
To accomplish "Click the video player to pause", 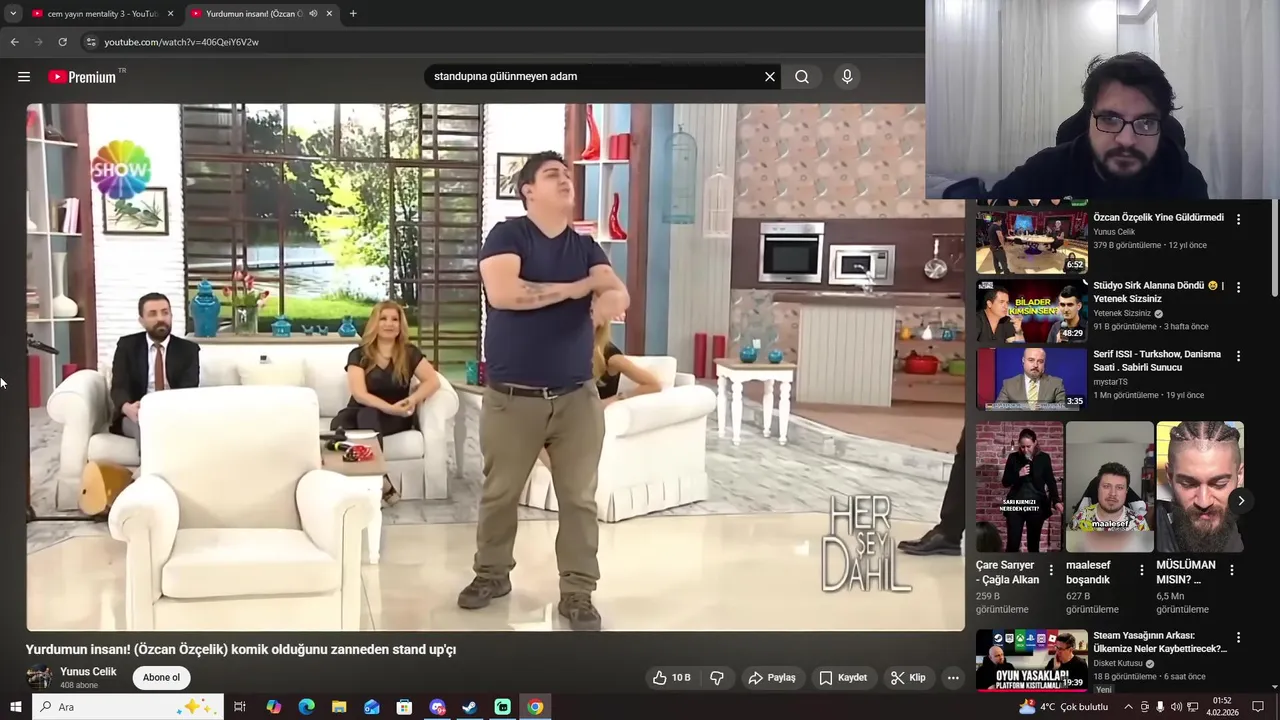I will pyautogui.click(x=495, y=367).
